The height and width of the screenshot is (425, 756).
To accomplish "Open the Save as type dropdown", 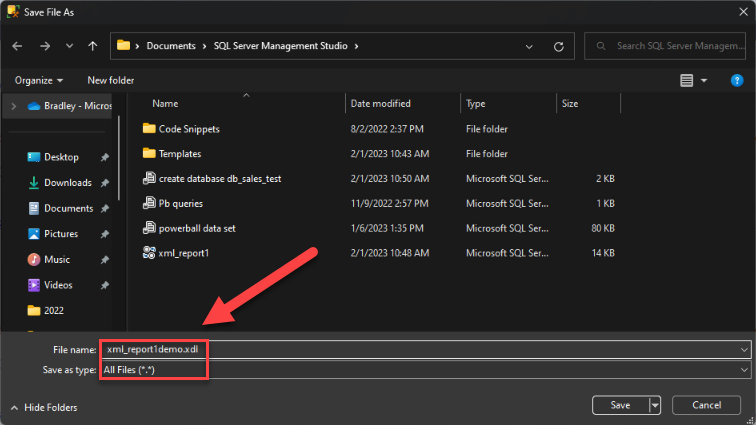I will pos(427,370).
